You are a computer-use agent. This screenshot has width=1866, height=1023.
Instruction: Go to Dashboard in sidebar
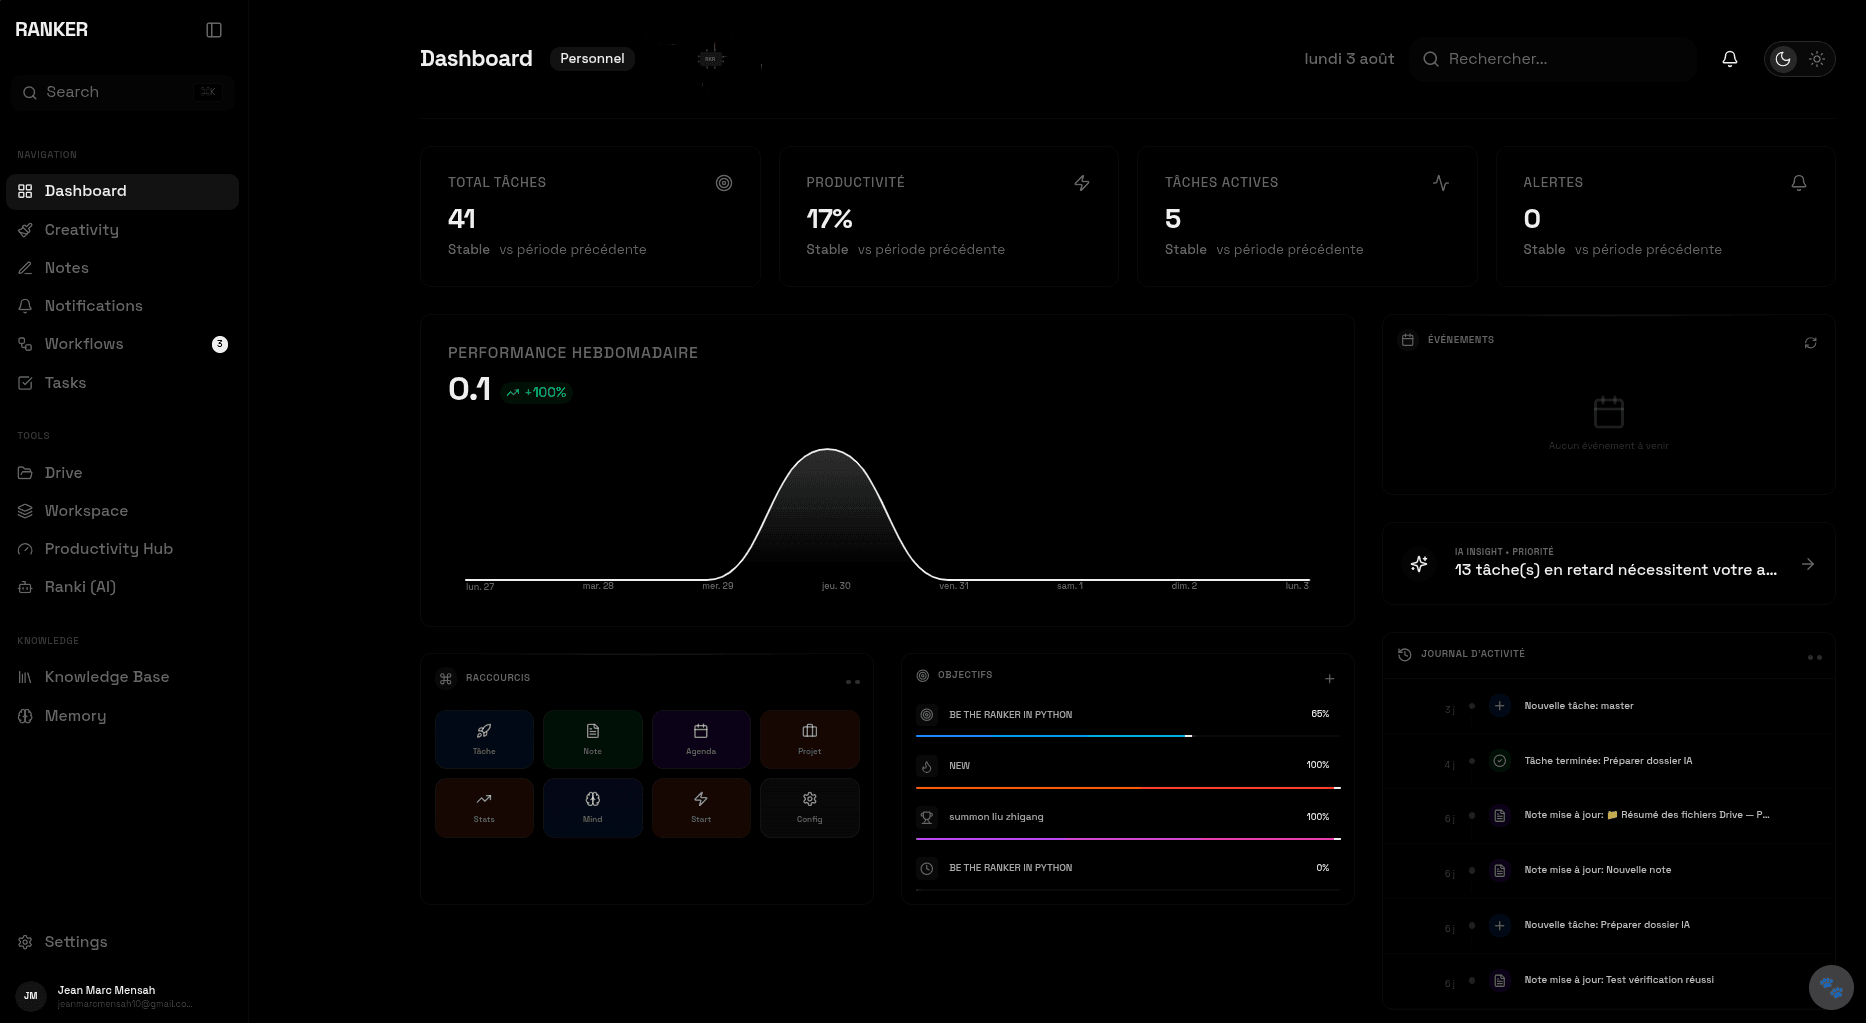[122, 191]
